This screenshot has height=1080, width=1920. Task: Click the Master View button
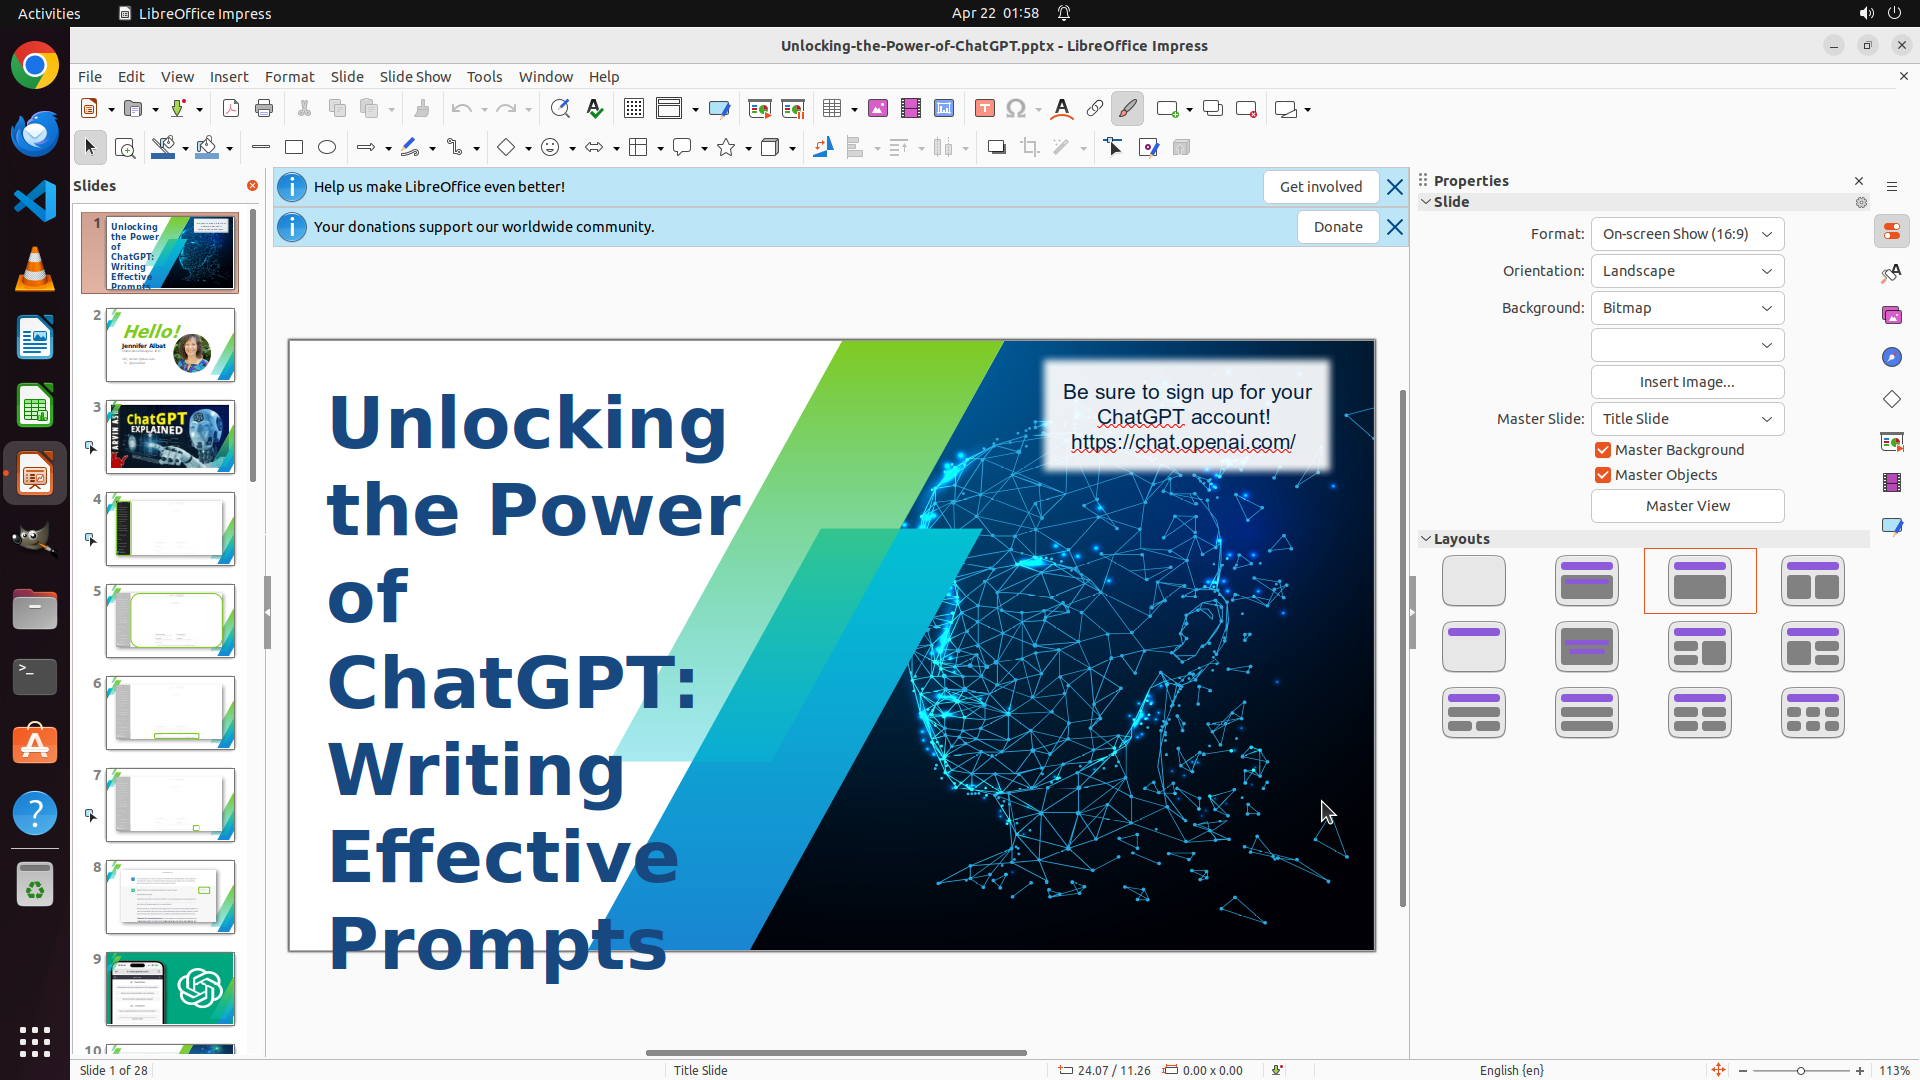1687,506
